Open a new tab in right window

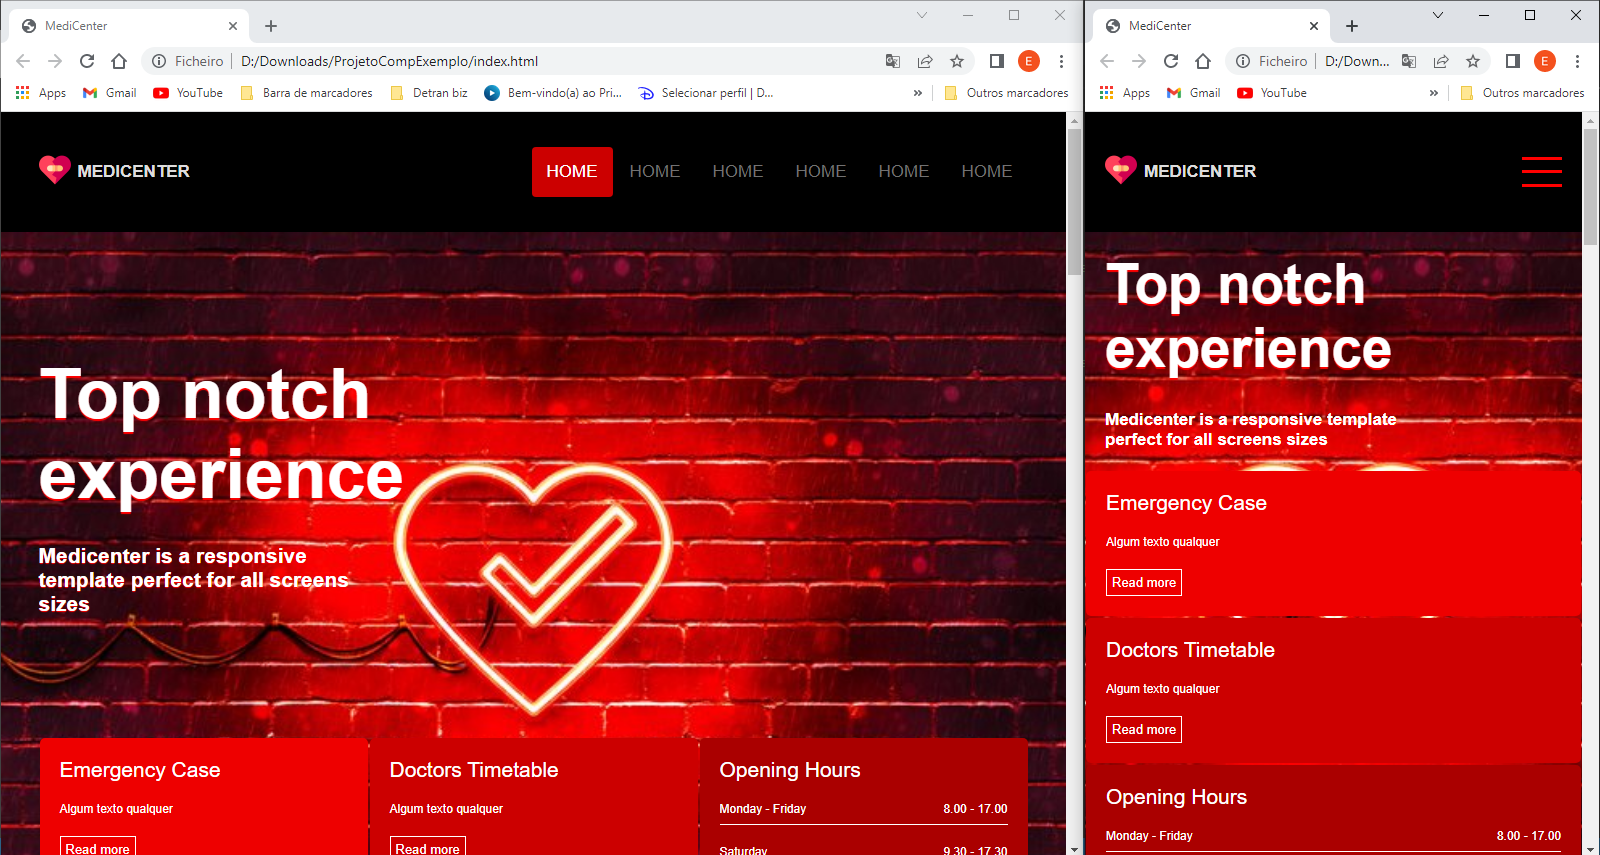1352,26
